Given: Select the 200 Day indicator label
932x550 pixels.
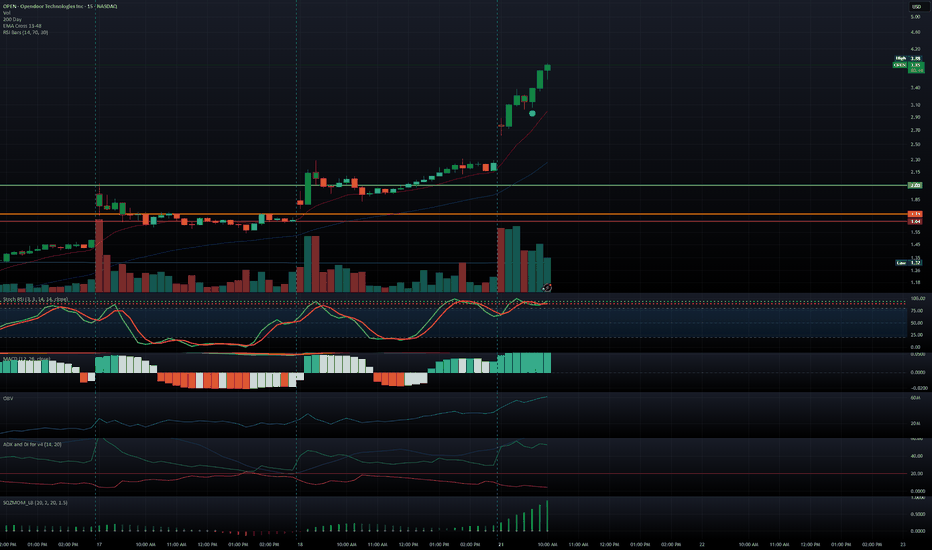Looking at the screenshot, I should [12, 19].
